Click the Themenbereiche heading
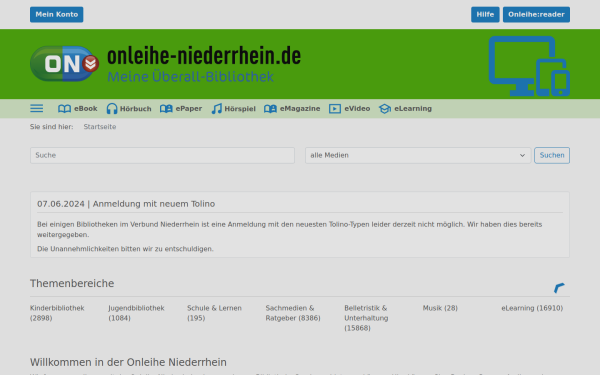The height and width of the screenshot is (375, 600). tap(72, 284)
